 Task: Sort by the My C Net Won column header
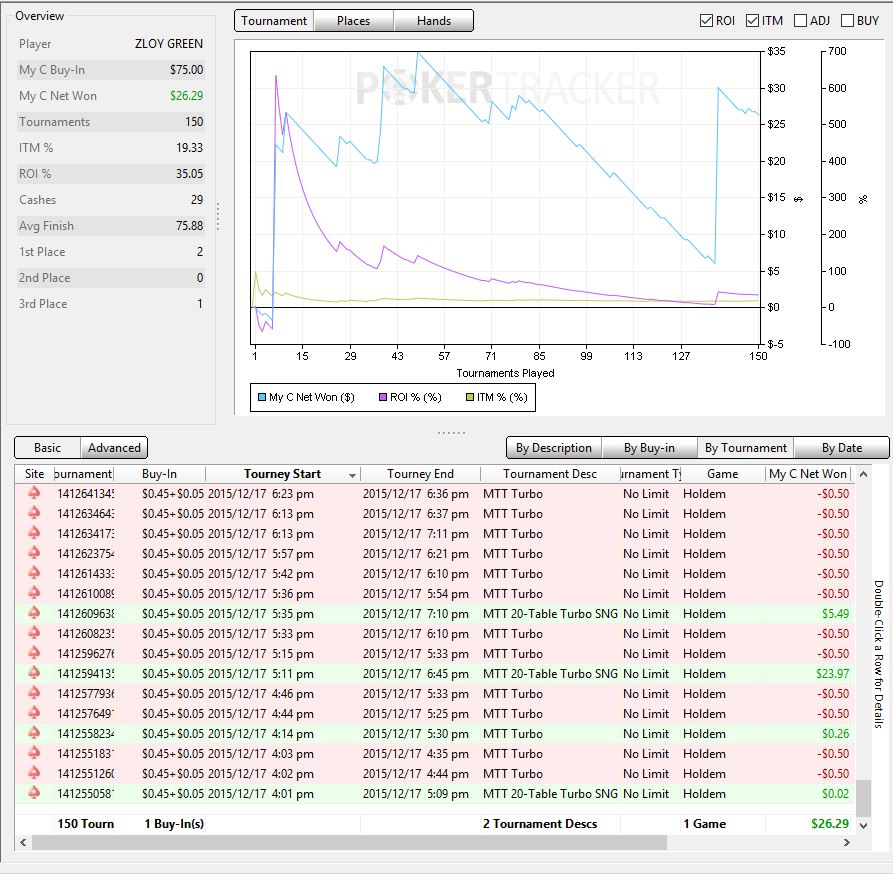click(x=809, y=474)
